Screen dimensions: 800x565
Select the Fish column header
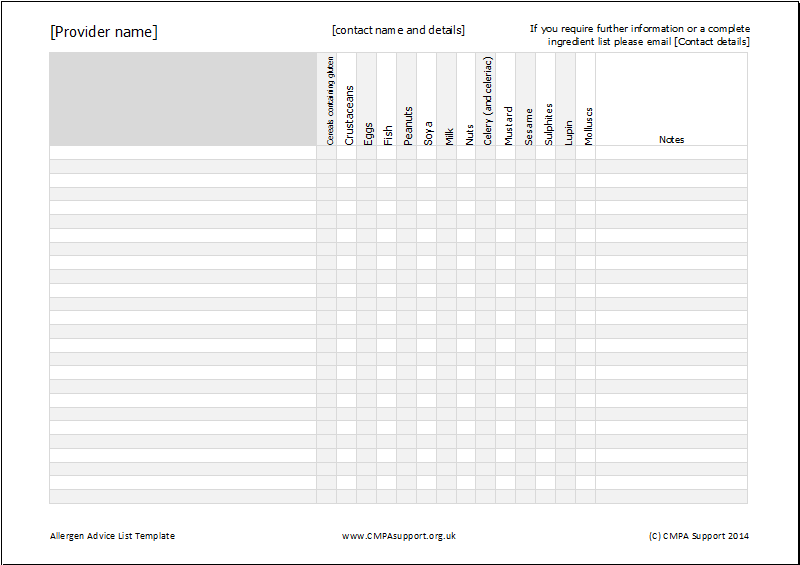point(388,135)
